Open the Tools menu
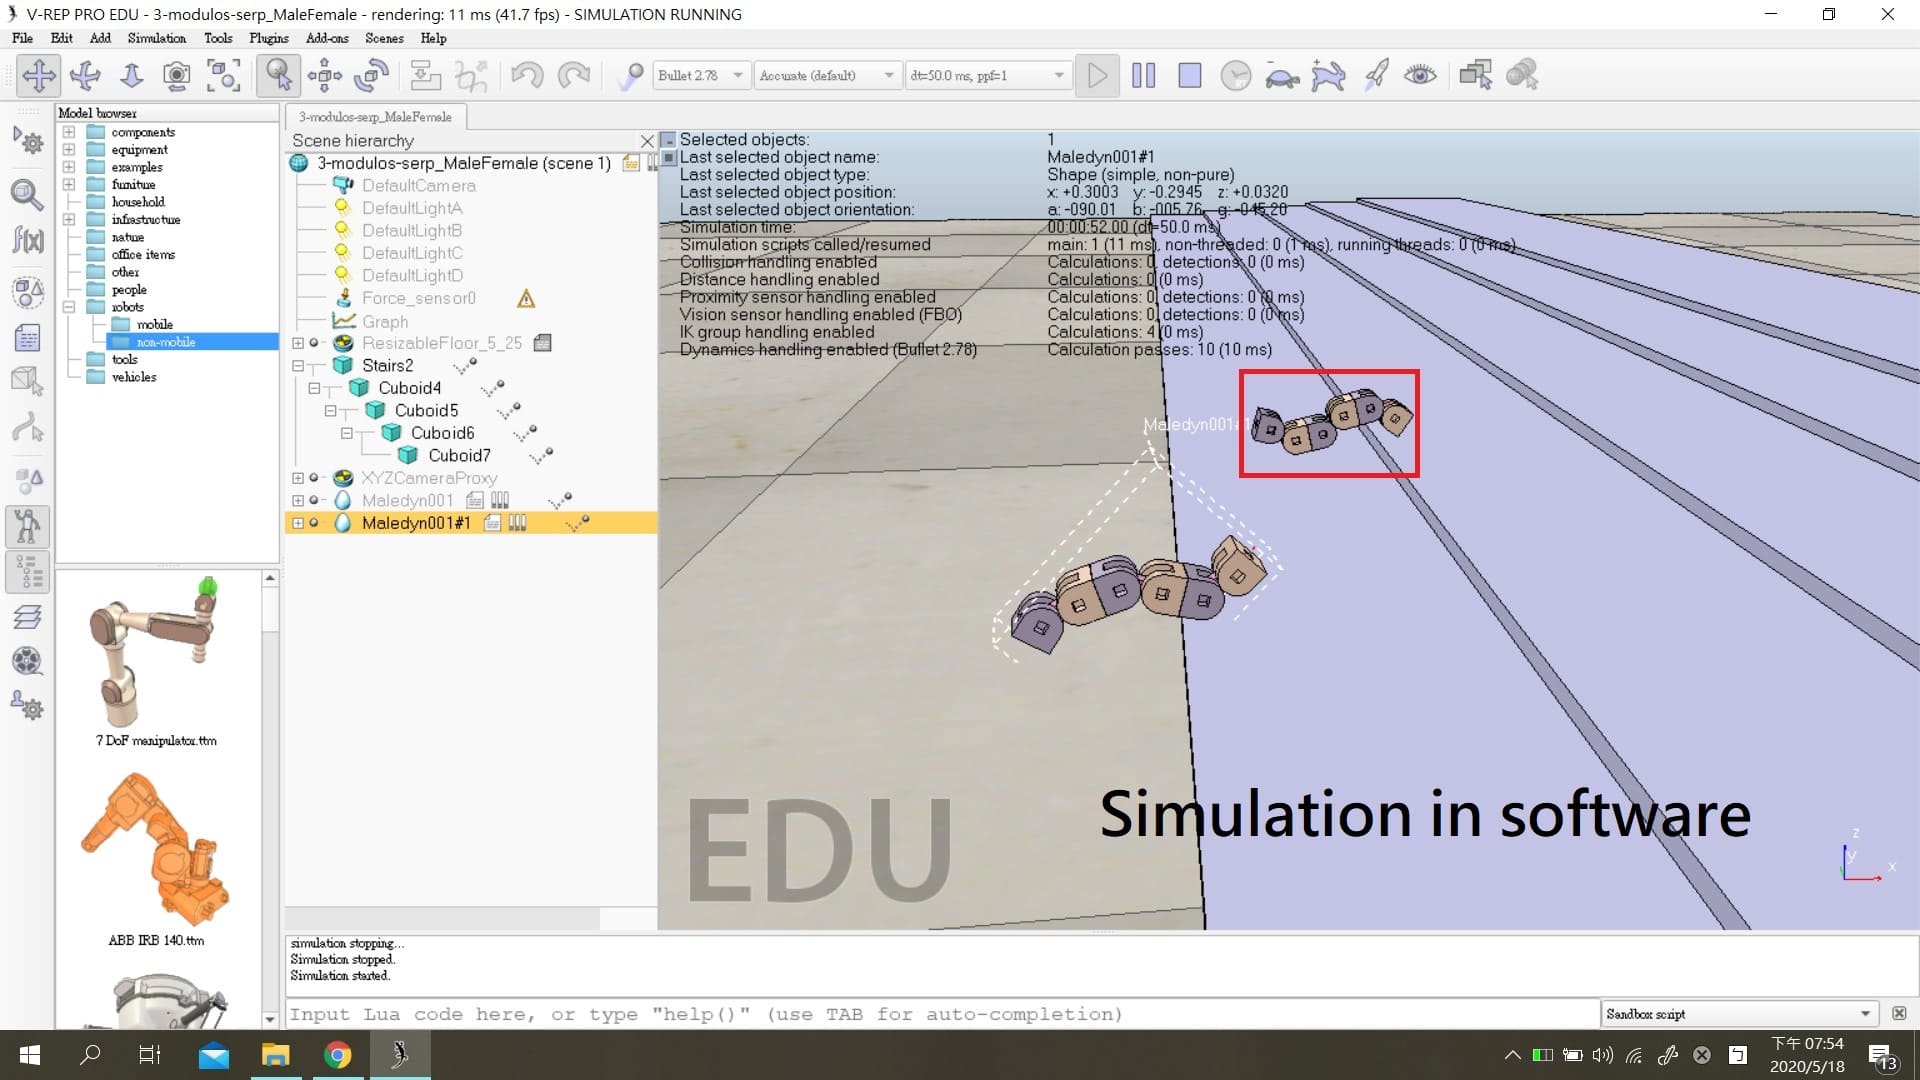Image resolution: width=1920 pixels, height=1080 pixels. [x=218, y=38]
